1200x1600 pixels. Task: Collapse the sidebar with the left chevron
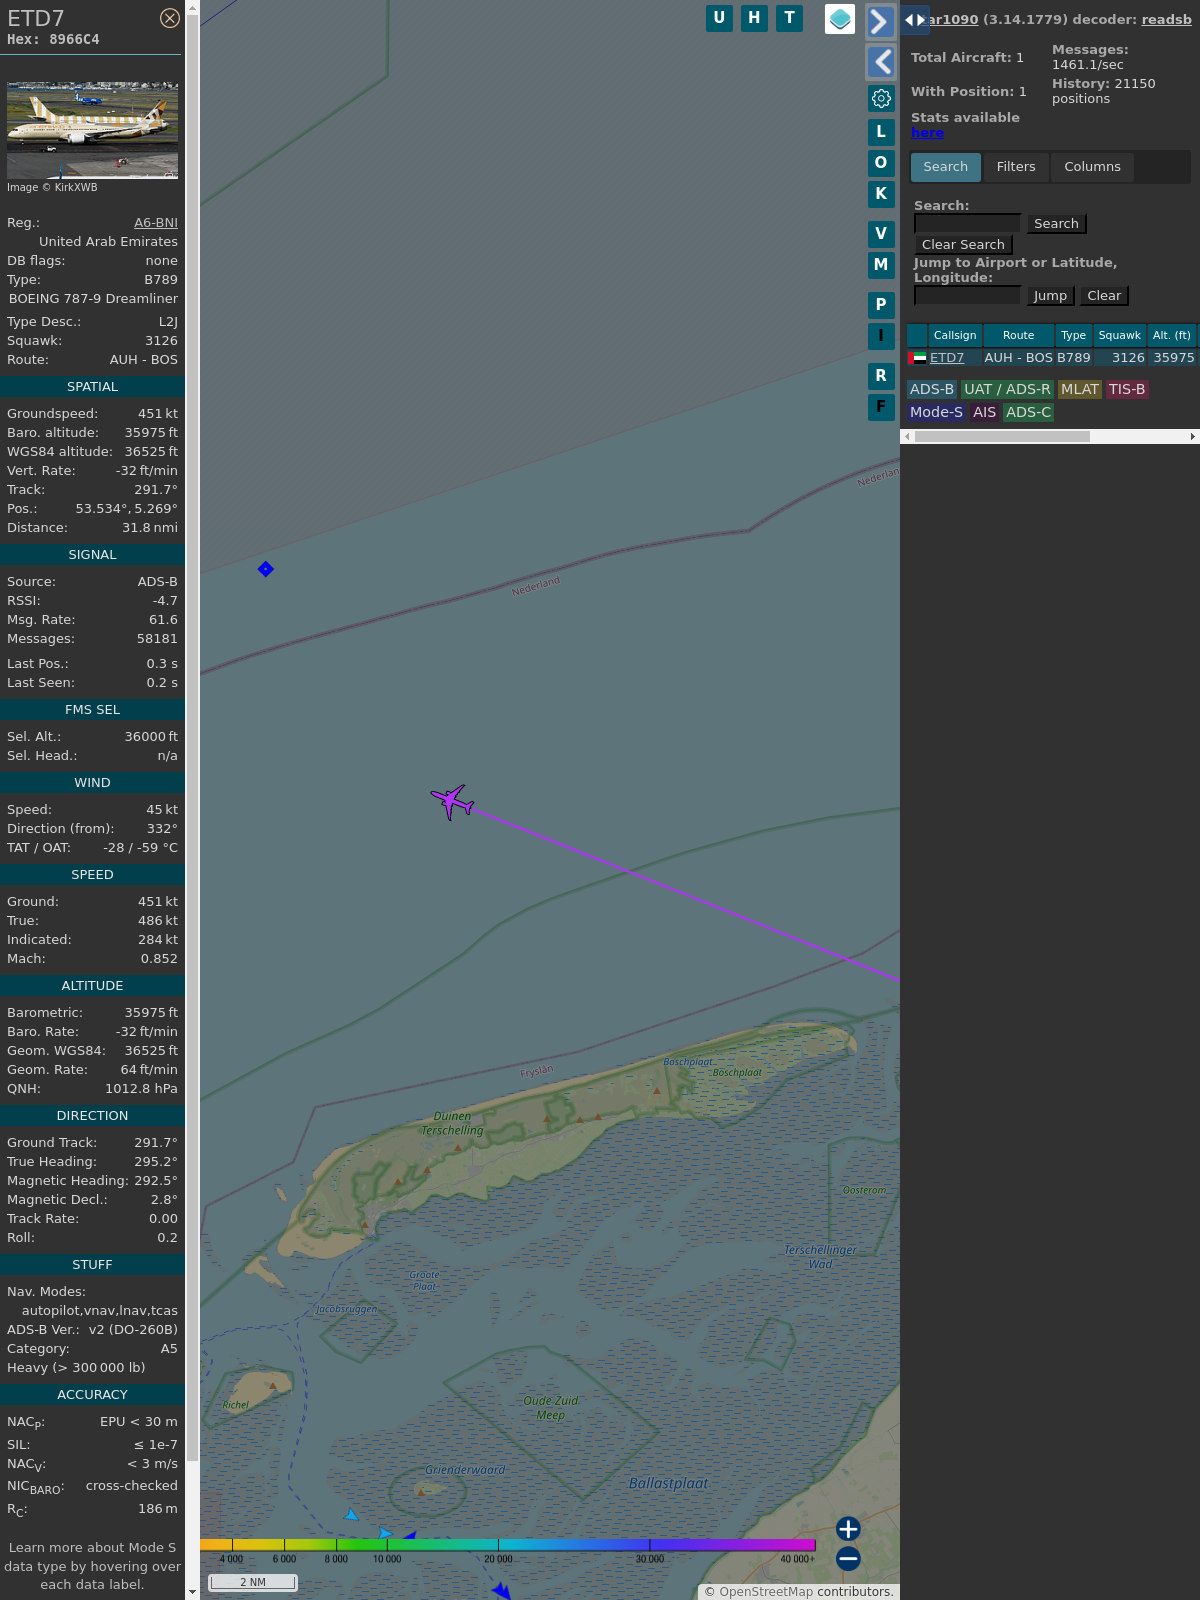881,62
